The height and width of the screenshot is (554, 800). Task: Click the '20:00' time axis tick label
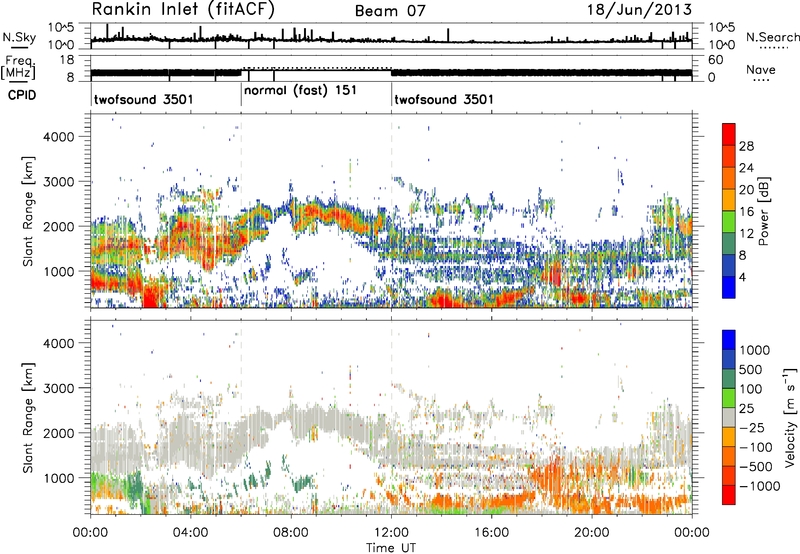coord(592,533)
